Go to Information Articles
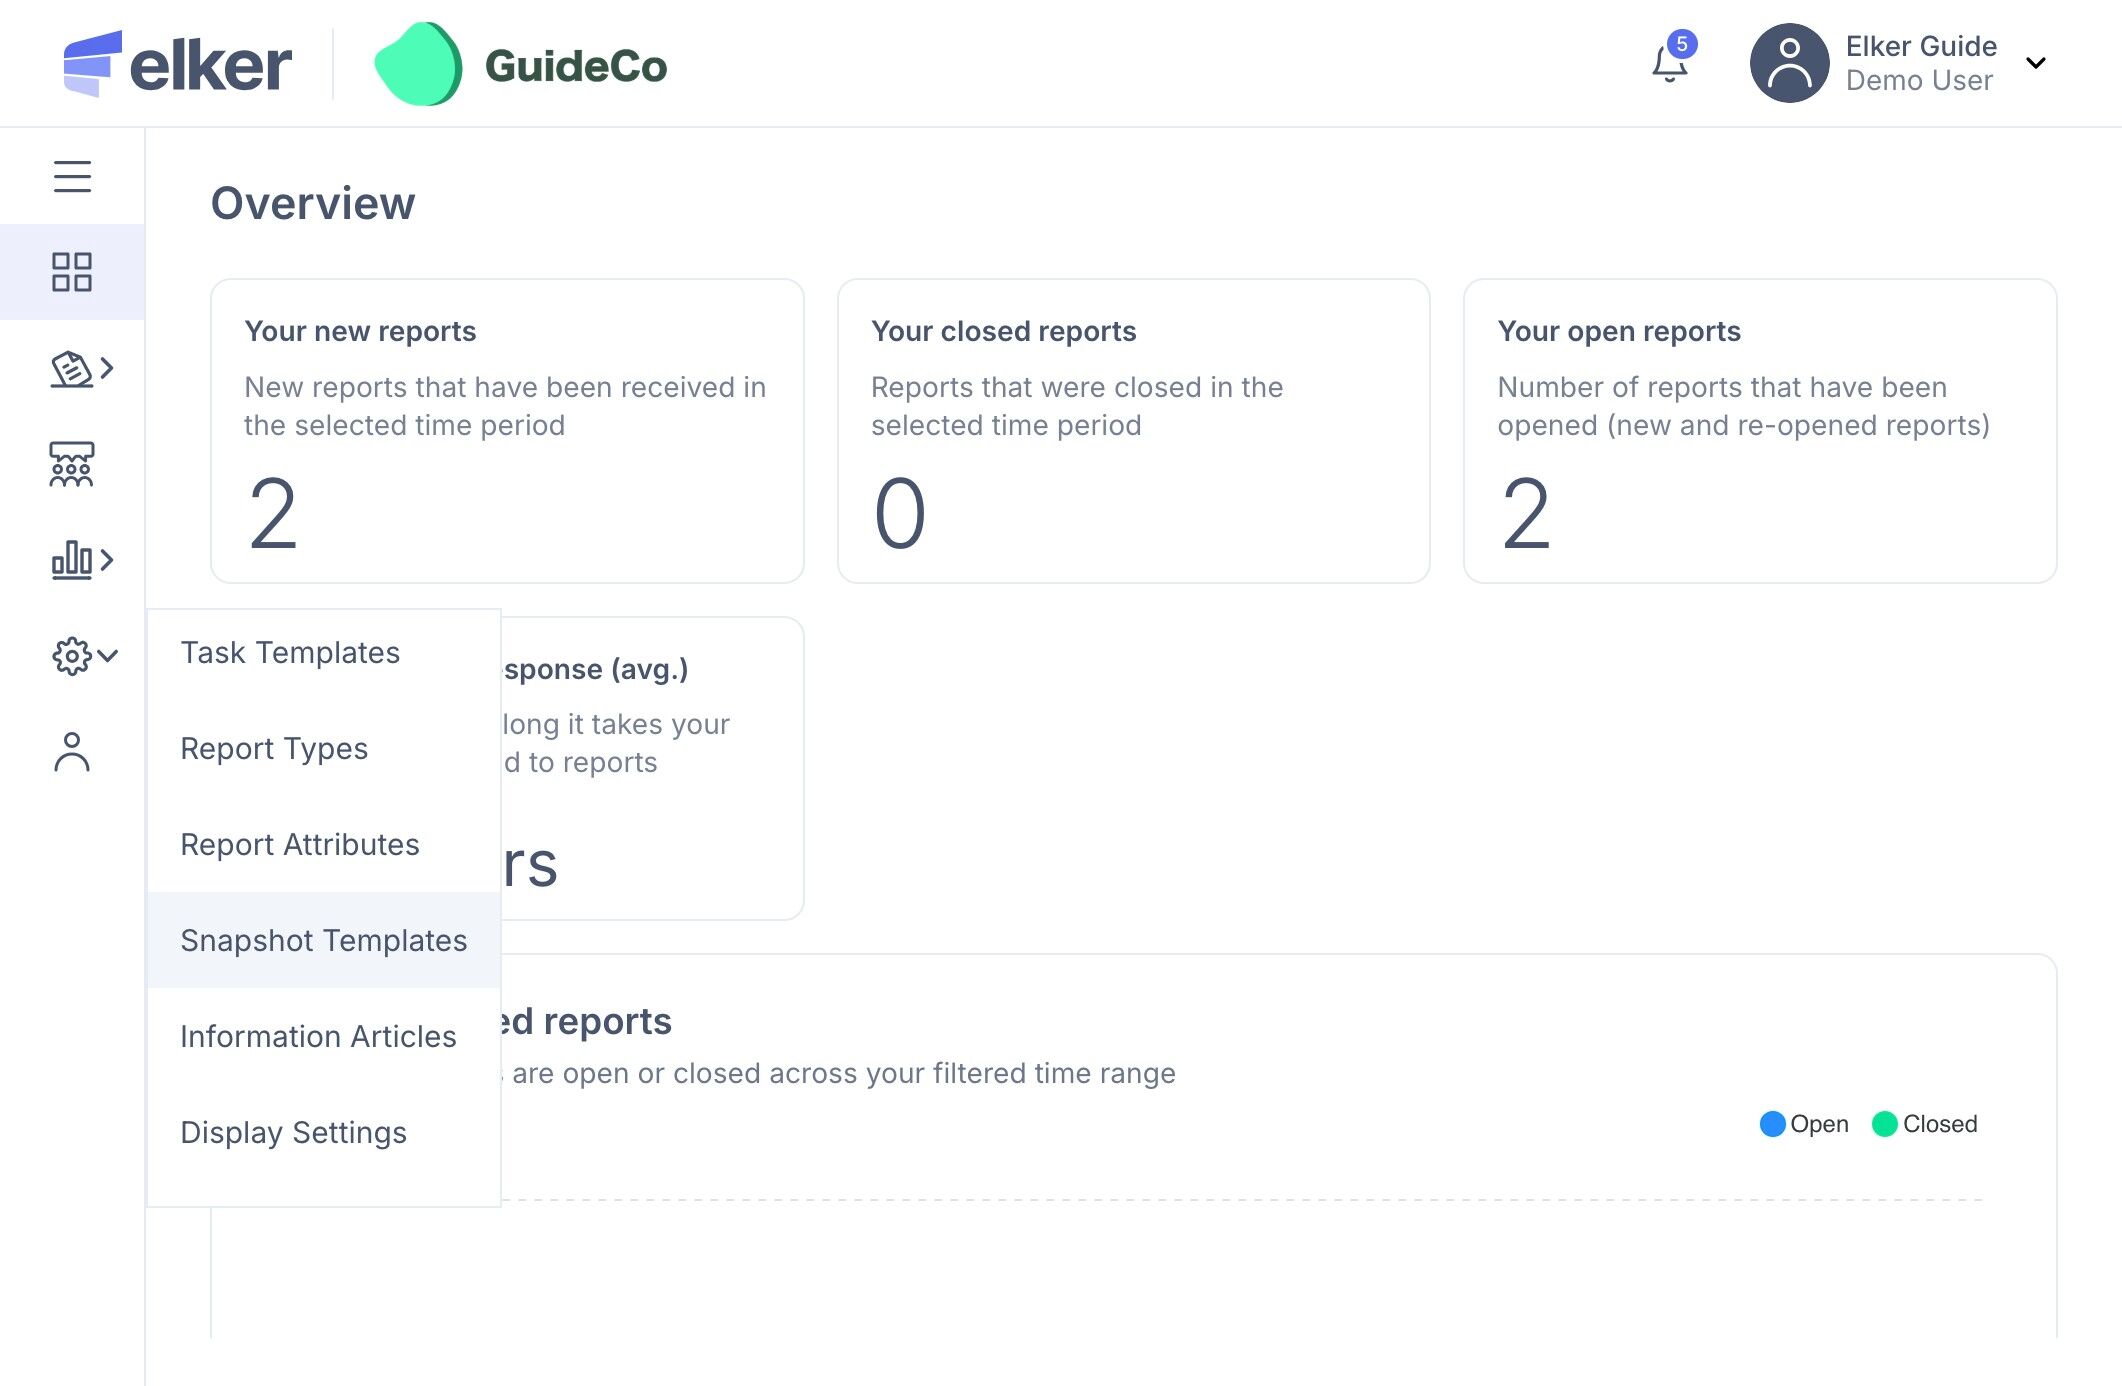Screen dimensions: 2122x1386 point(318,1036)
